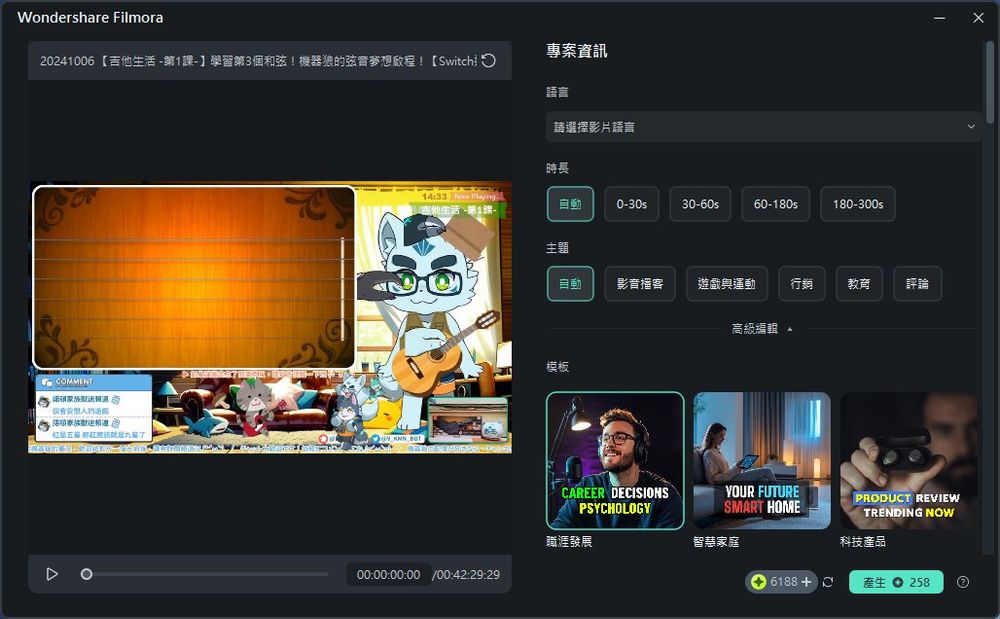Image resolution: width=1000 pixels, height=619 pixels.
Task: Select the 自動 theme option
Action: pos(570,284)
